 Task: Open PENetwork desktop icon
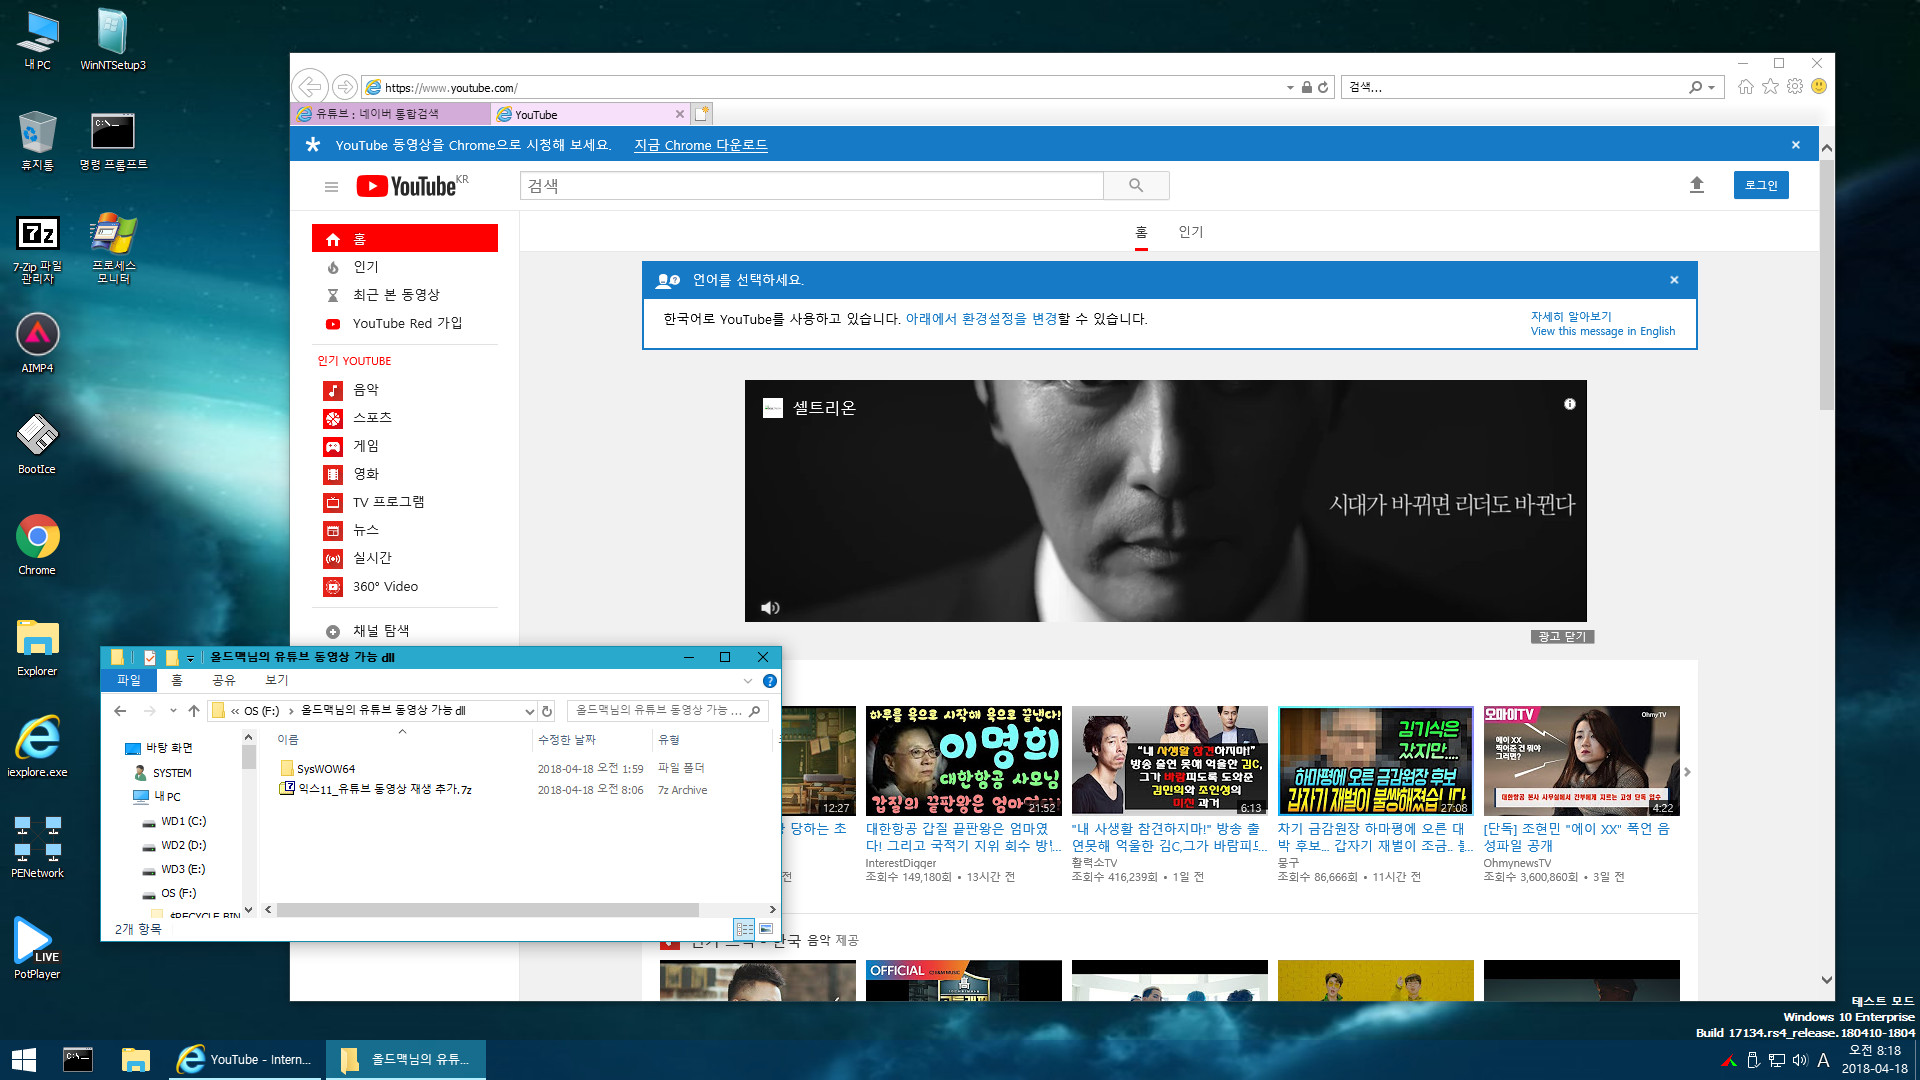37,848
